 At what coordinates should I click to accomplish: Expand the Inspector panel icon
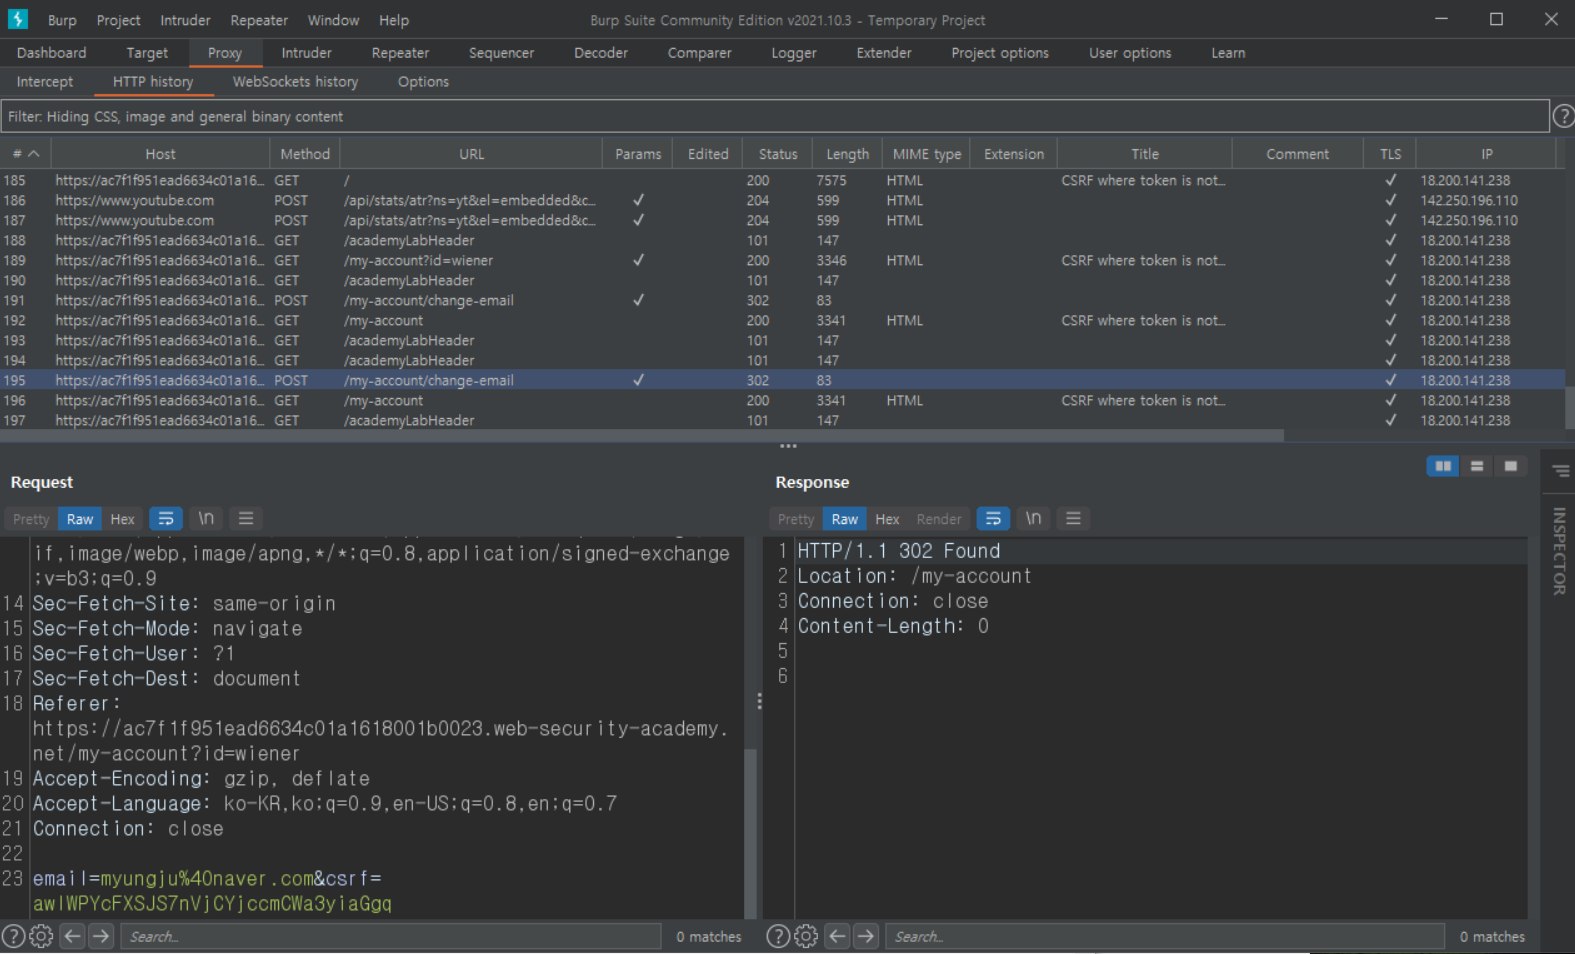[1560, 471]
